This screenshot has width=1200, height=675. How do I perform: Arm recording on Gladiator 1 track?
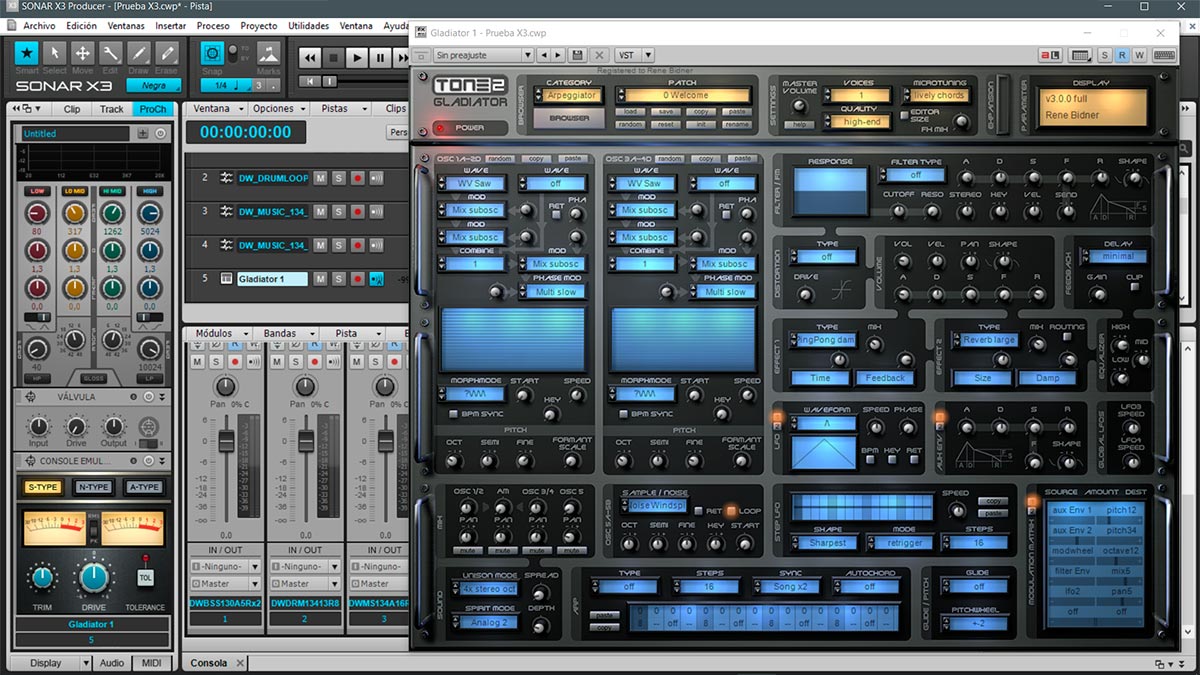pyautogui.click(x=357, y=279)
